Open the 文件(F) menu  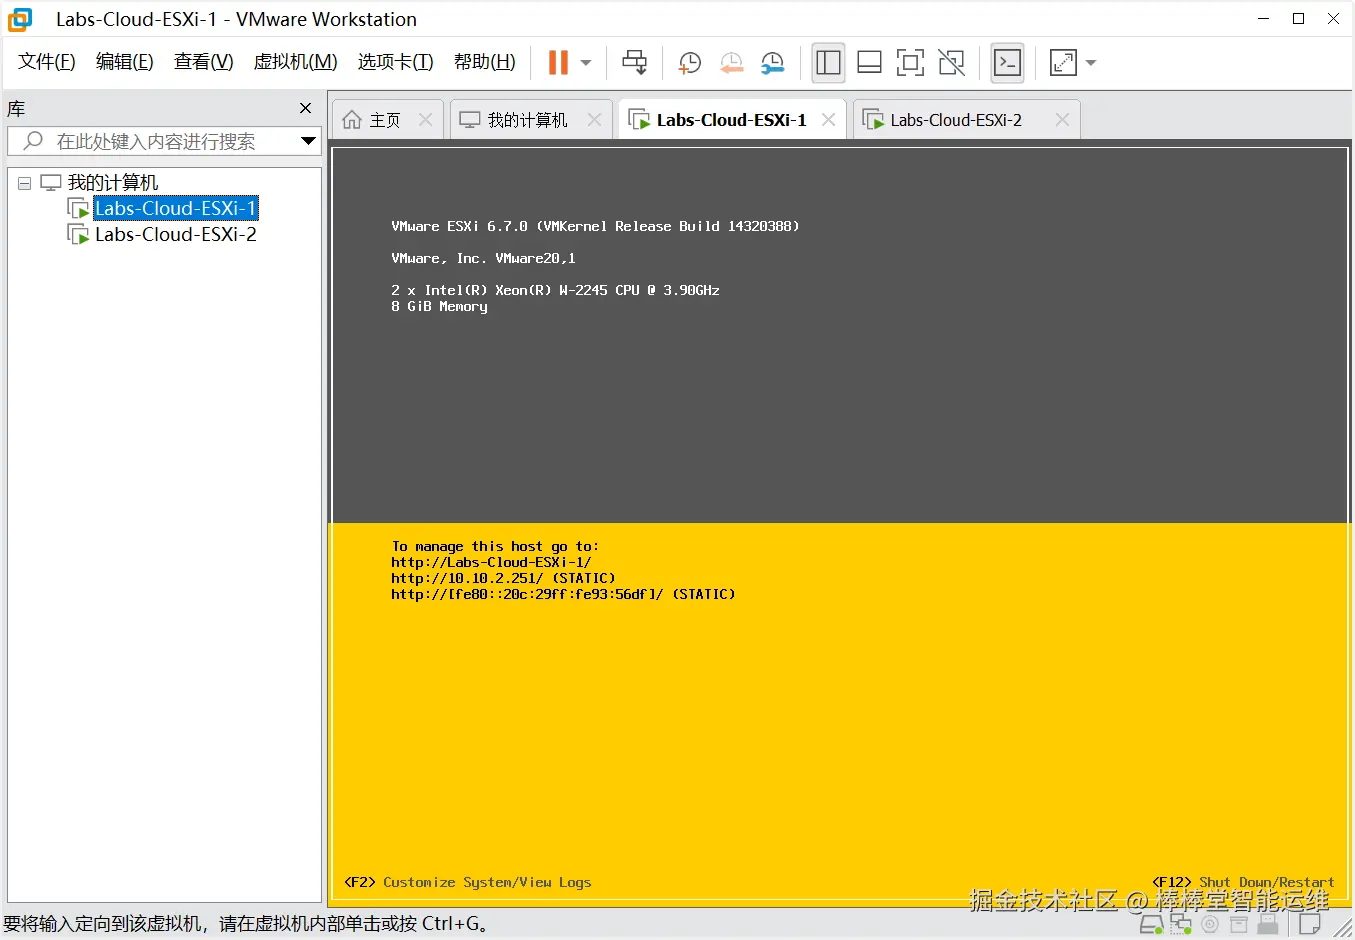tap(47, 62)
